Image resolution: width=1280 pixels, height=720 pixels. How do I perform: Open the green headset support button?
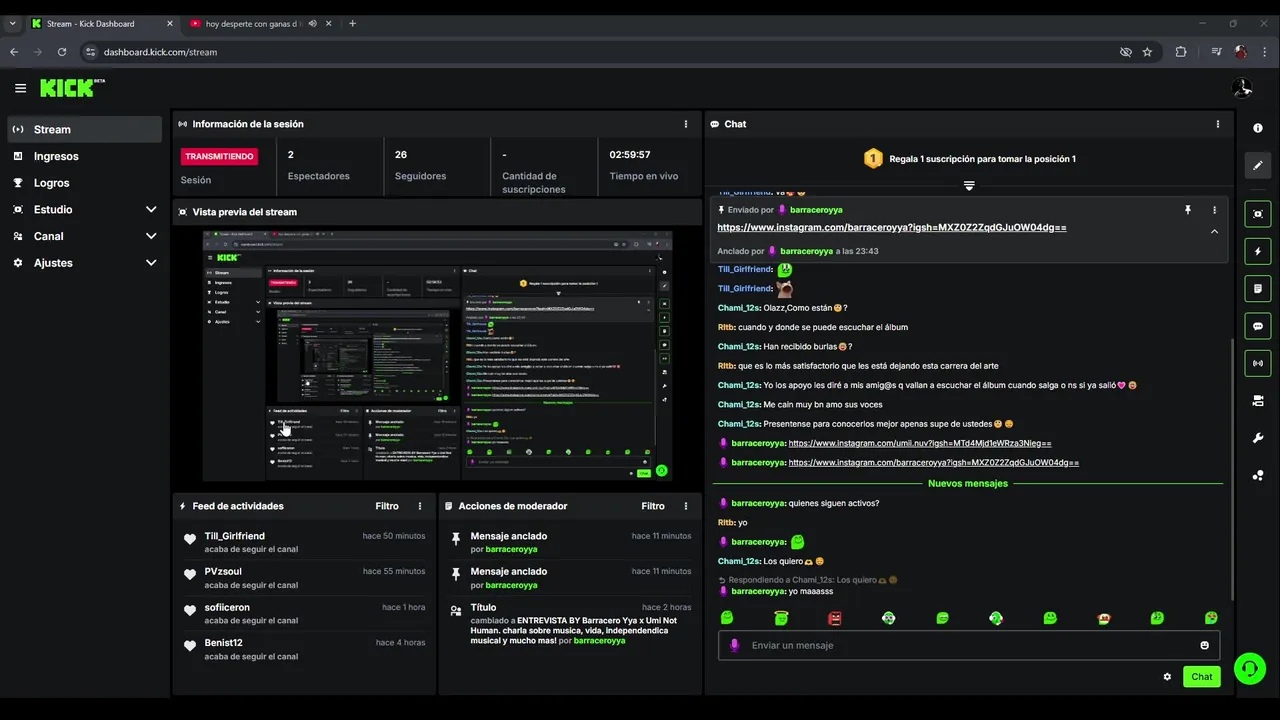(x=1249, y=669)
